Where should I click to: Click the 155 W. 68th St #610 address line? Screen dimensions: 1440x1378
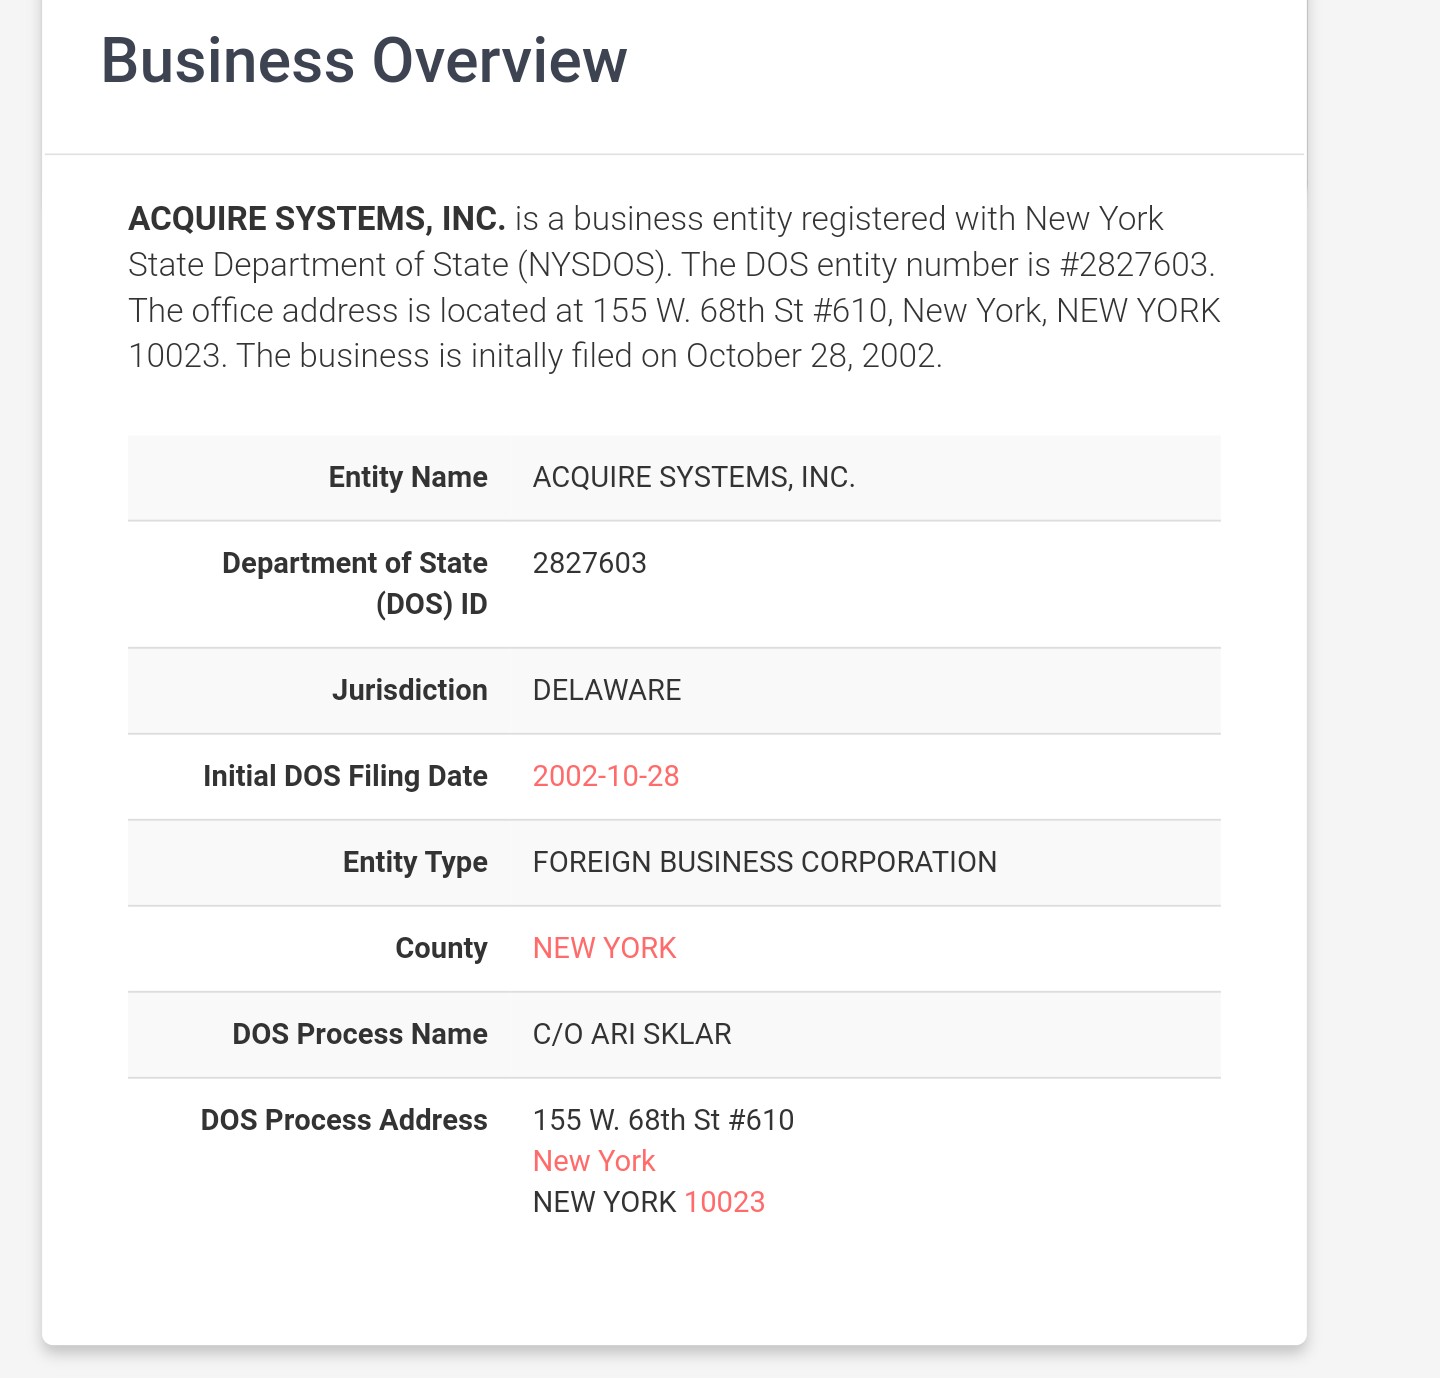664,1120
